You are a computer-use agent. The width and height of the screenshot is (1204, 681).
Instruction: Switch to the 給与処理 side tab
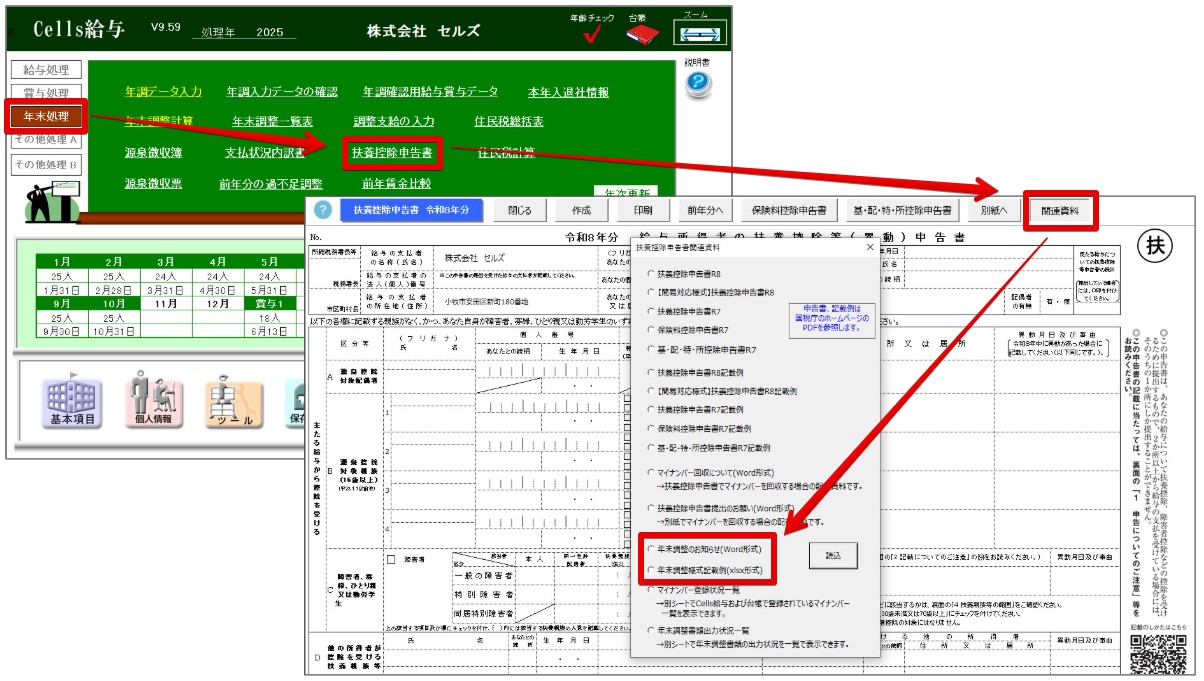[46, 70]
